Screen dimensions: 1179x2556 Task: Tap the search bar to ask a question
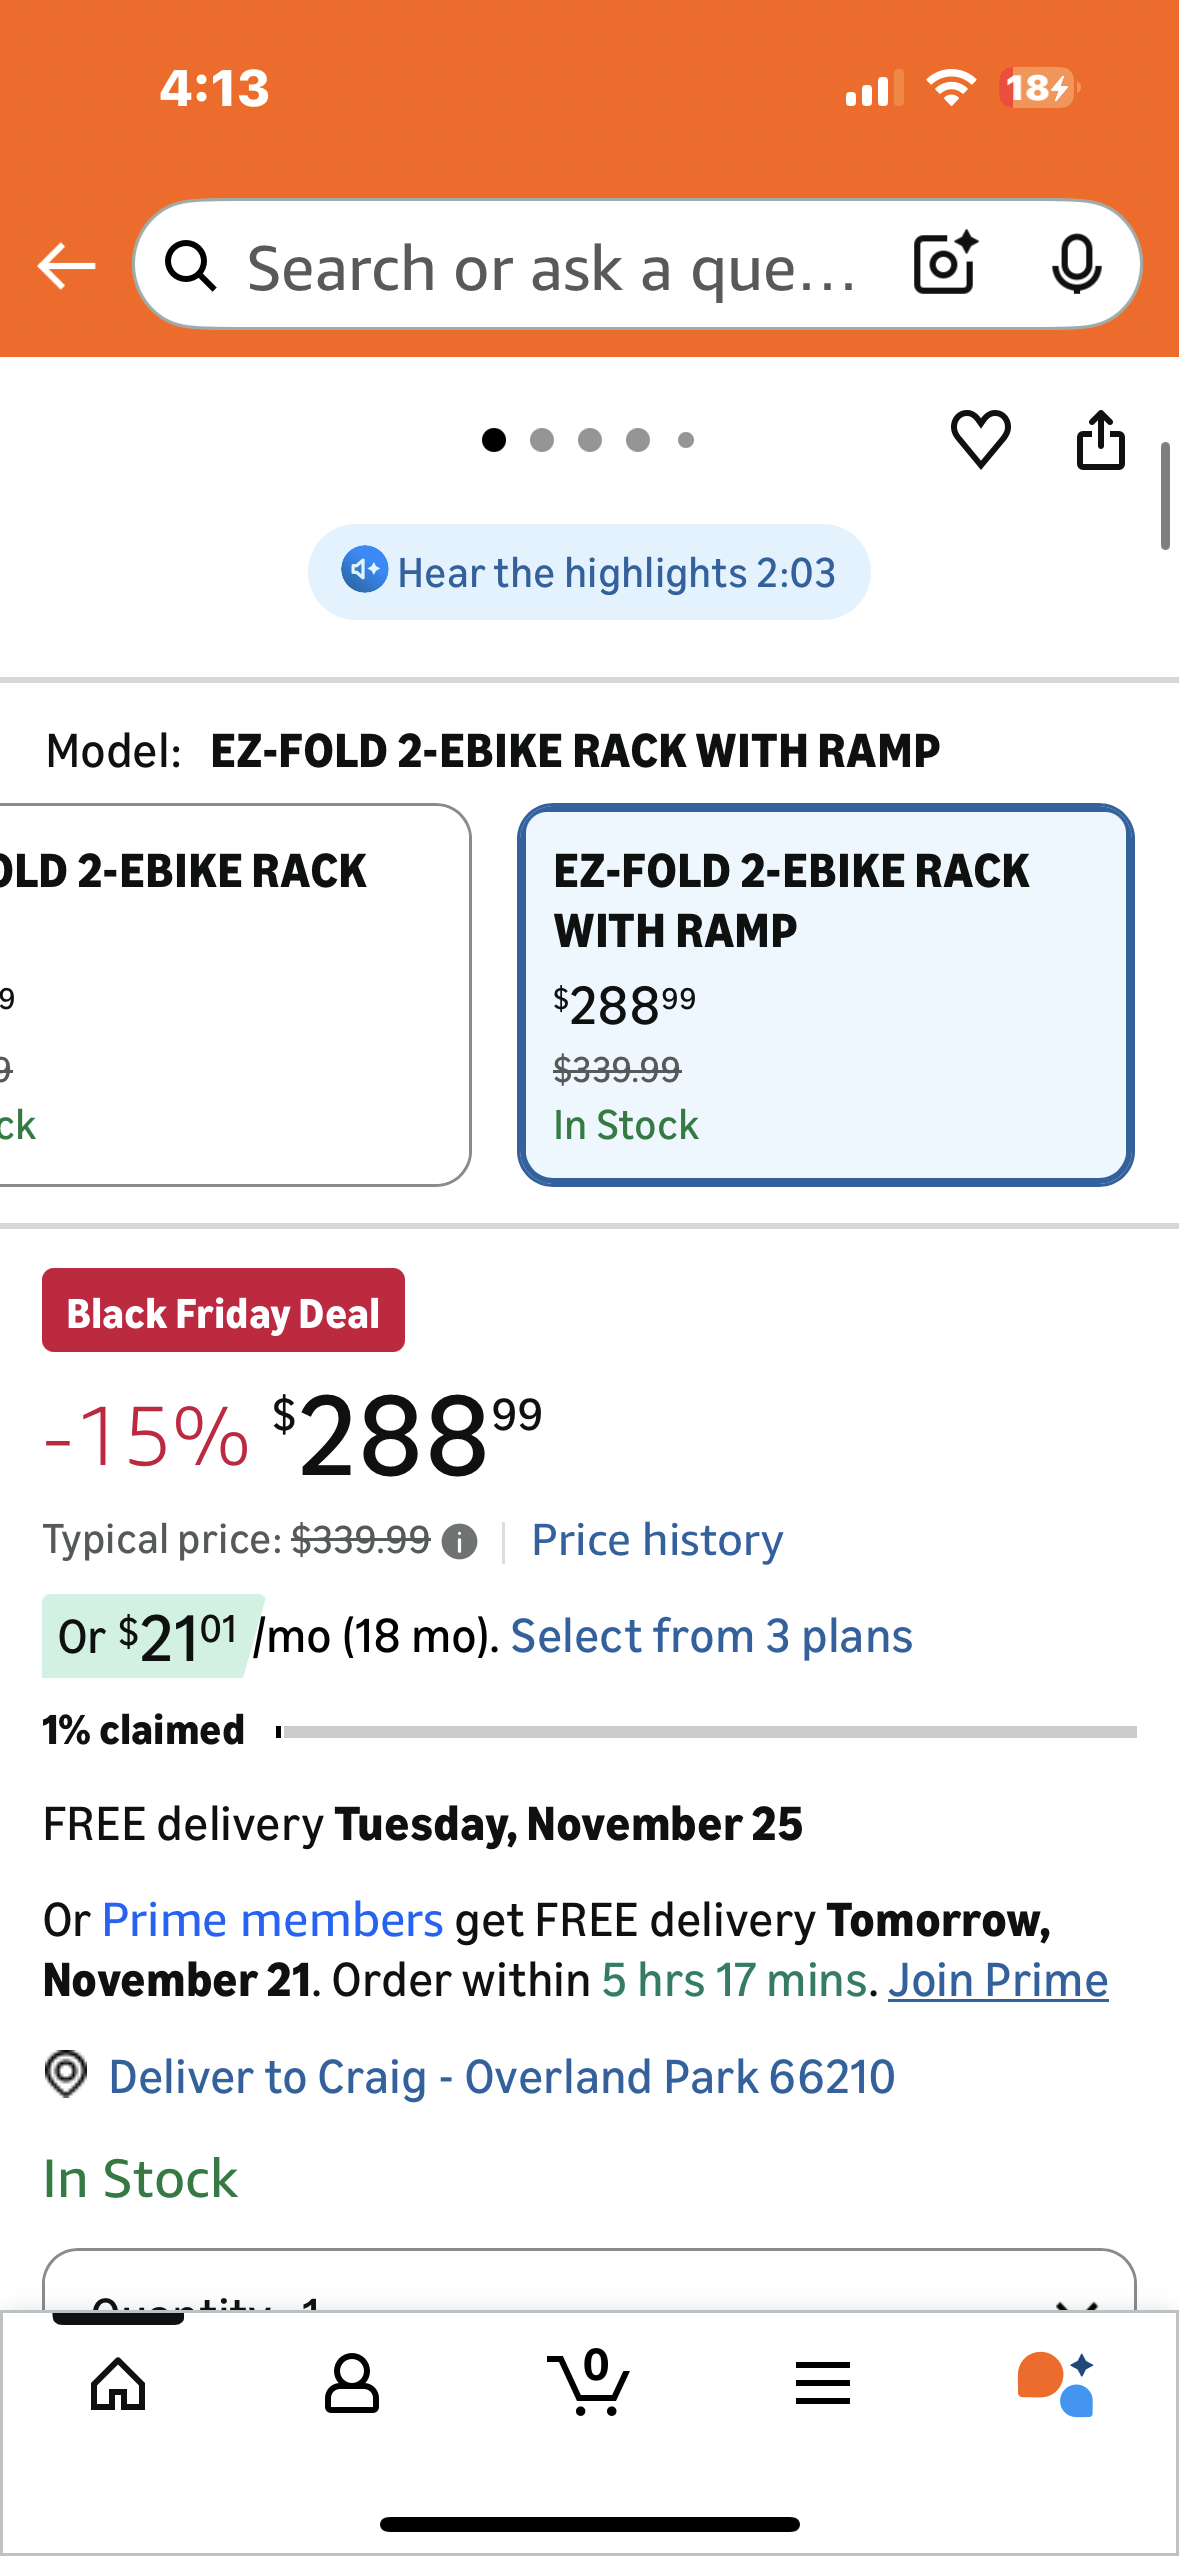[x=550, y=265]
